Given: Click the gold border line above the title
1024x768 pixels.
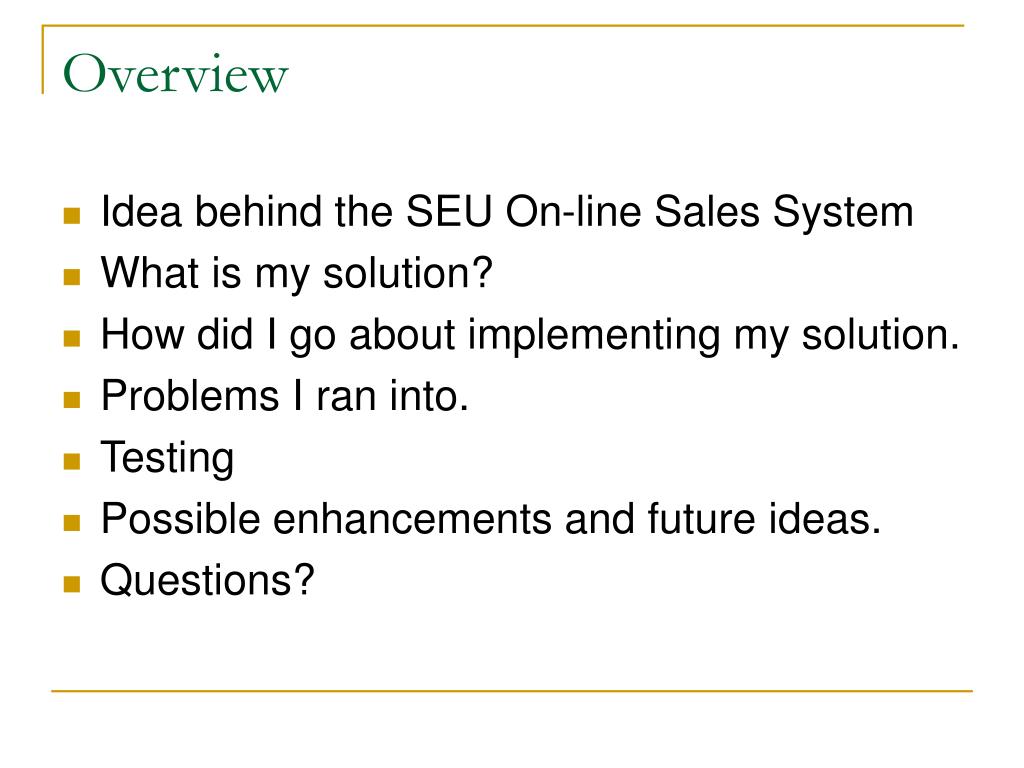Looking at the screenshot, I should tap(503, 26).
